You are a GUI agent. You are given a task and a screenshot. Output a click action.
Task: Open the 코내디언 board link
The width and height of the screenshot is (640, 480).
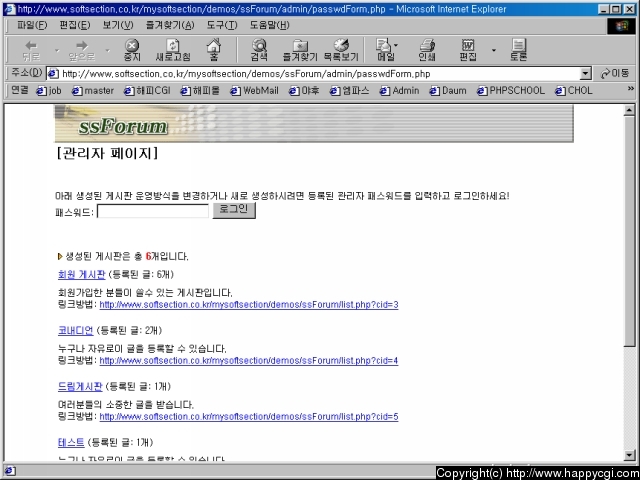point(76,330)
